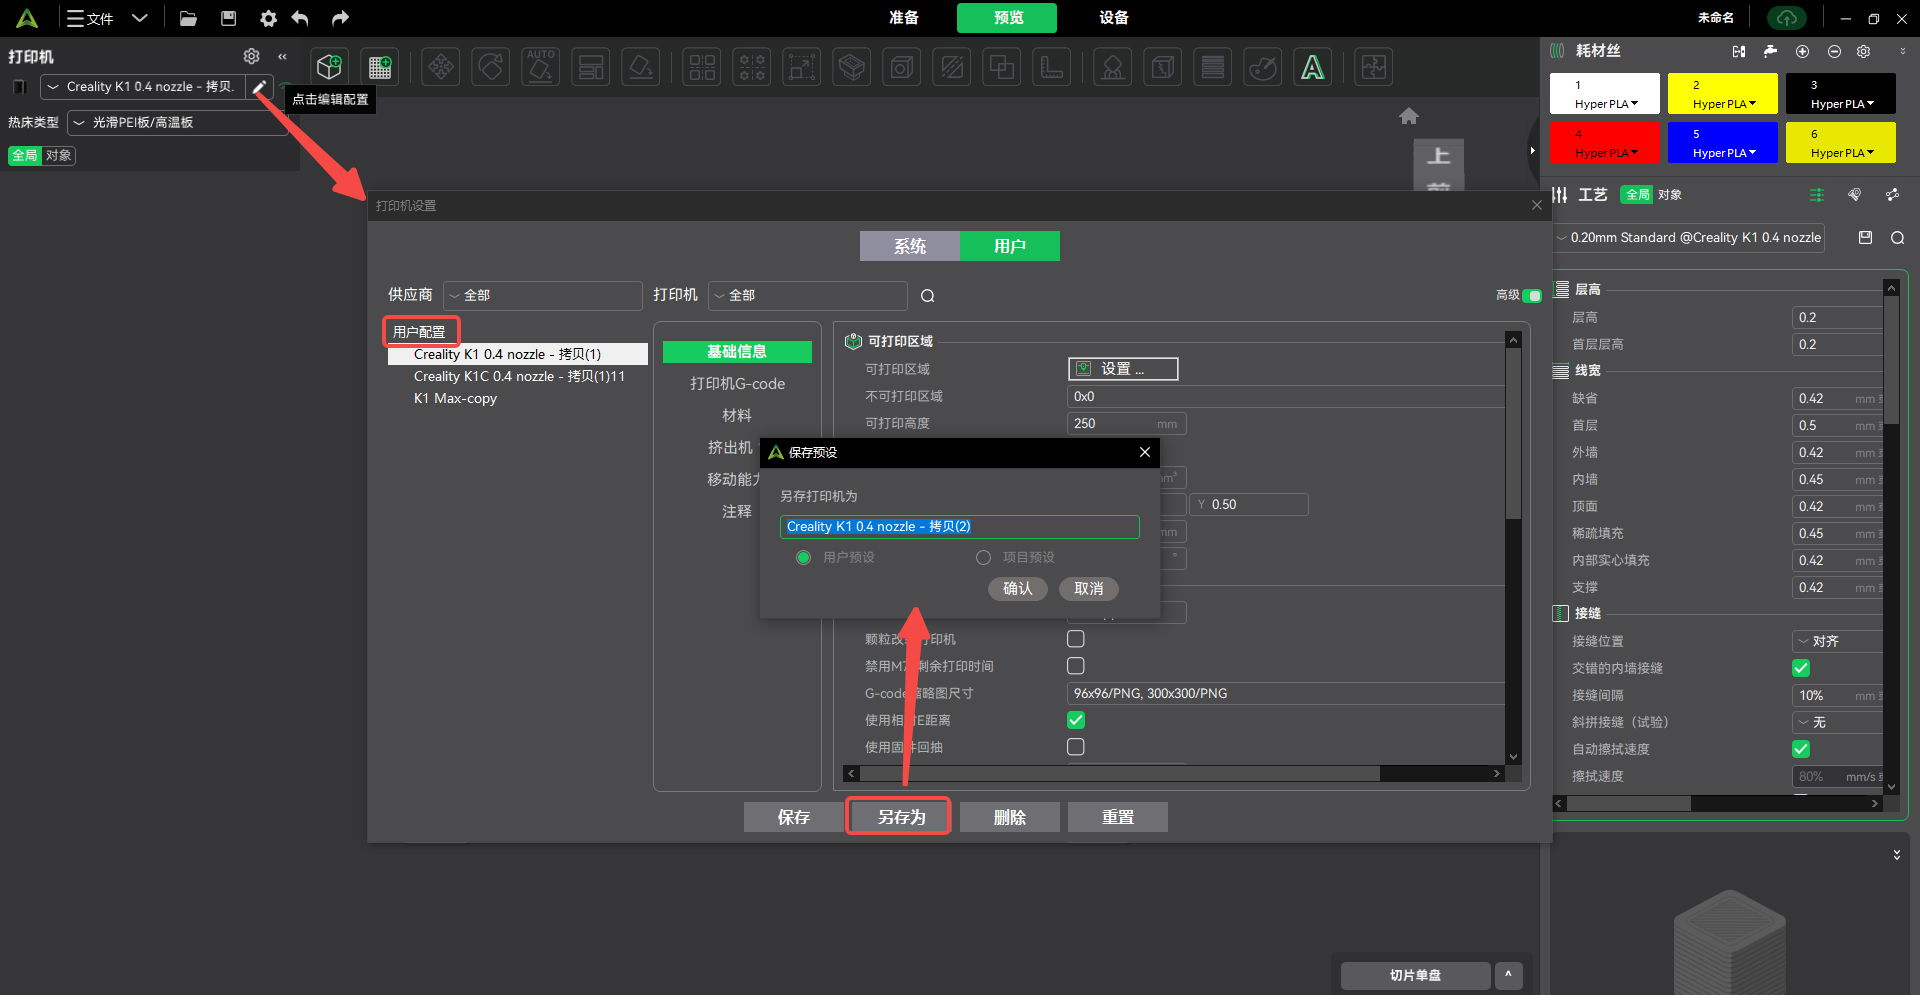Click the add plate grid icon

coord(380,67)
